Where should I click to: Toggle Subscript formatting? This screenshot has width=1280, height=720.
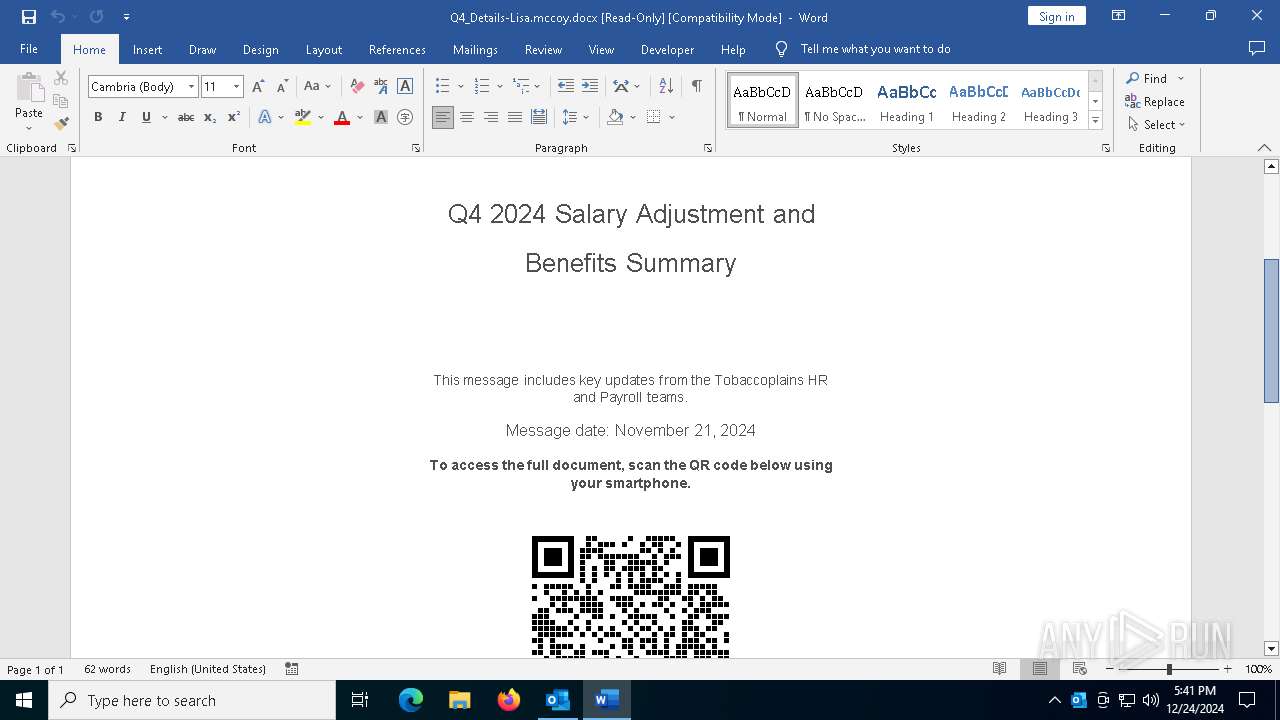(x=210, y=117)
